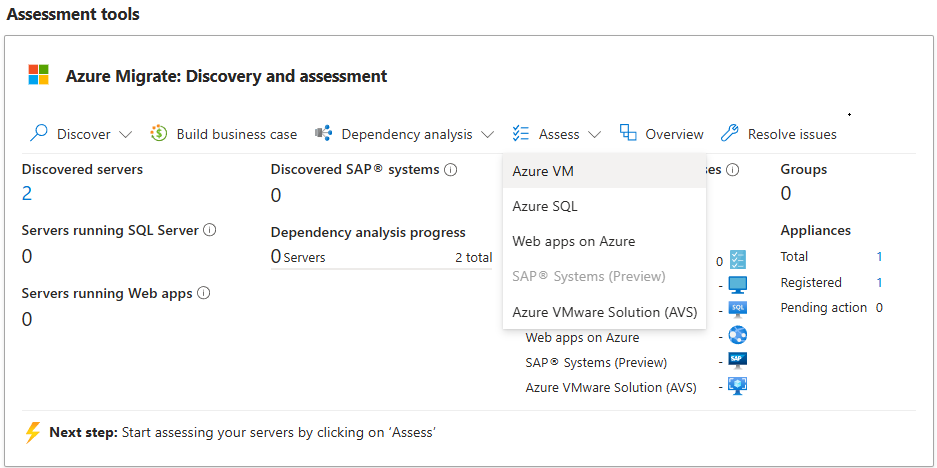Select Azure VM from Assess menu
Viewport: 937px width, 468px height.
(604, 171)
